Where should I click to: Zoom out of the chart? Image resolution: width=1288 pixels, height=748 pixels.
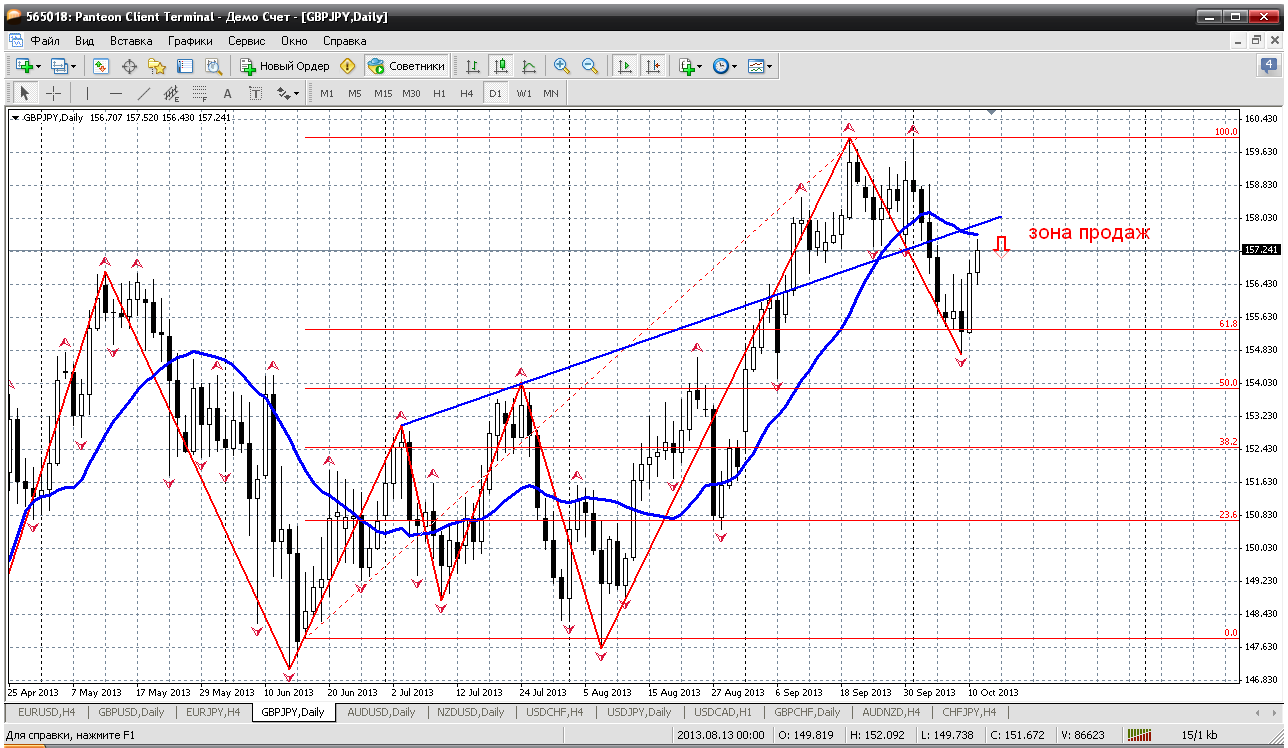click(590, 66)
